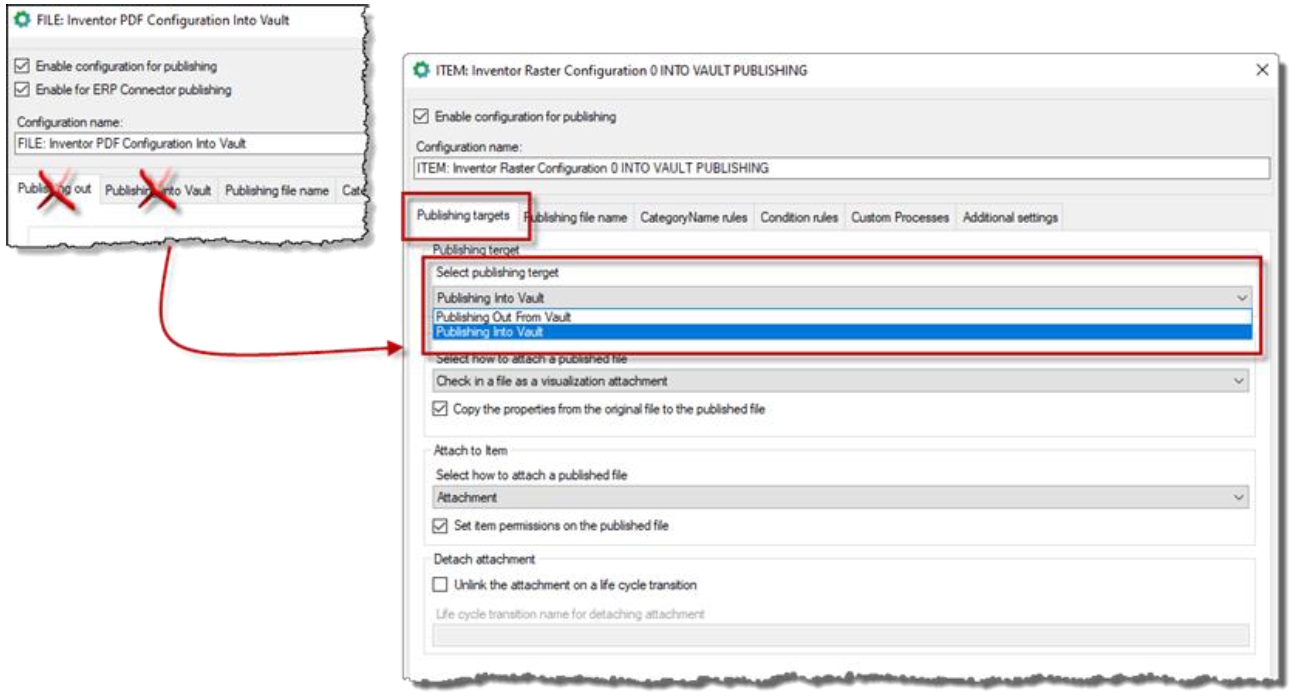This screenshot has height=697, width=1293.
Task: Expand the Select publishing target dropdown arrow
Action: coord(1241,298)
